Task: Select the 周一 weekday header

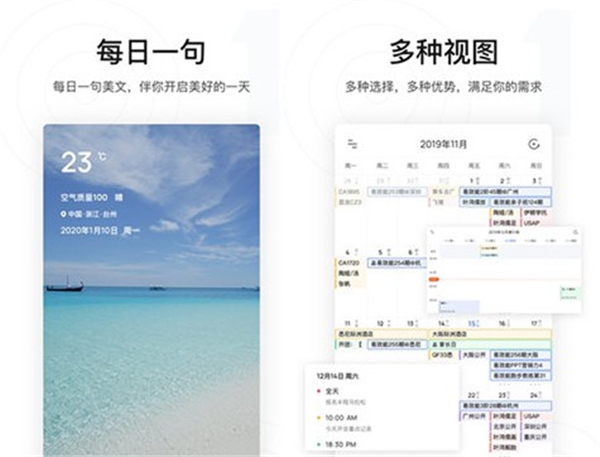Action: tap(351, 166)
